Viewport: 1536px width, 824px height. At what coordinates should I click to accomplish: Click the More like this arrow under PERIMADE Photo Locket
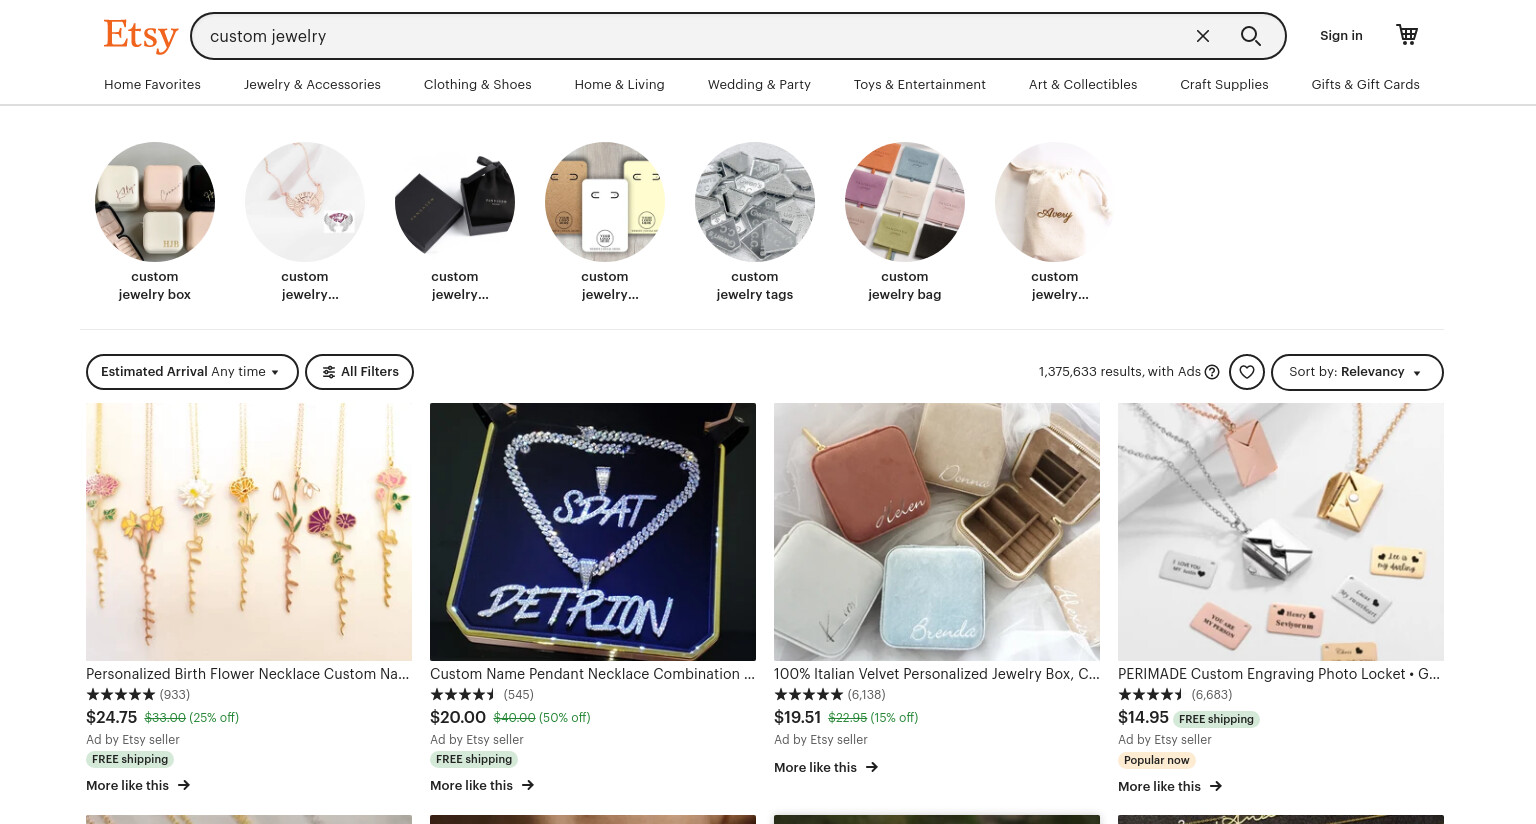[x=1216, y=787]
